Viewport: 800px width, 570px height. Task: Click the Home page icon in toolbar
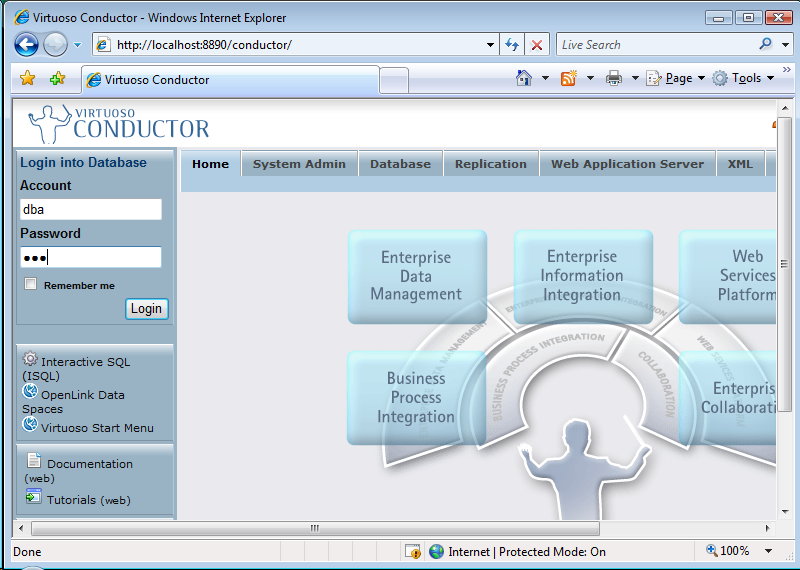[x=523, y=78]
